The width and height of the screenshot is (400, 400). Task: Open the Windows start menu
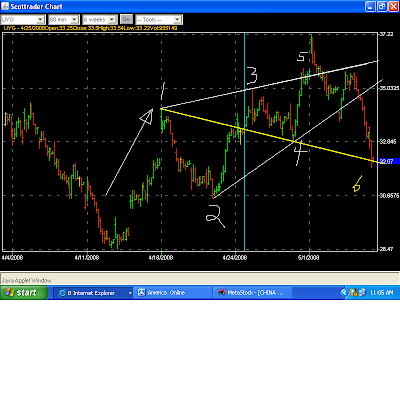tap(24, 293)
